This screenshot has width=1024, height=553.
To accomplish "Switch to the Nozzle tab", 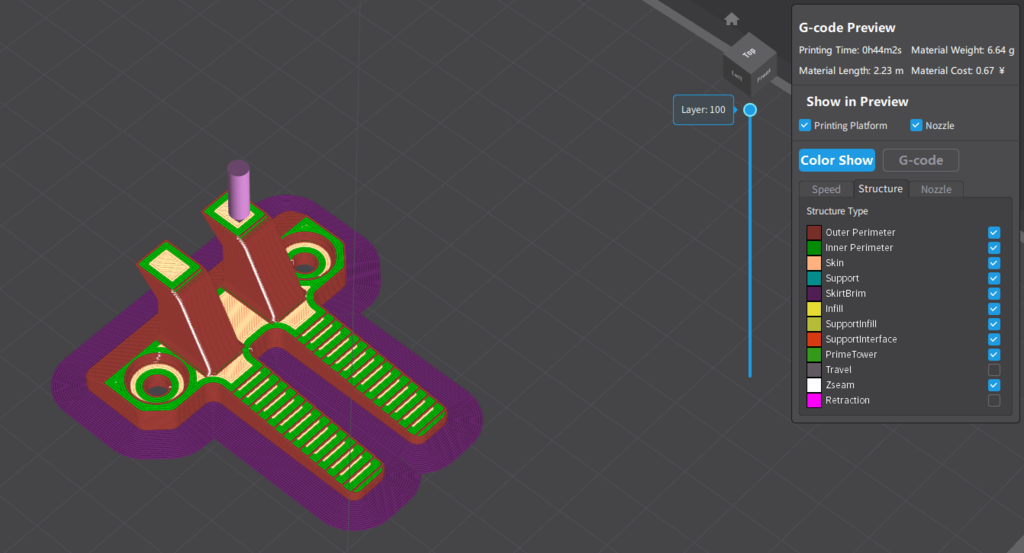I will pyautogui.click(x=936, y=189).
